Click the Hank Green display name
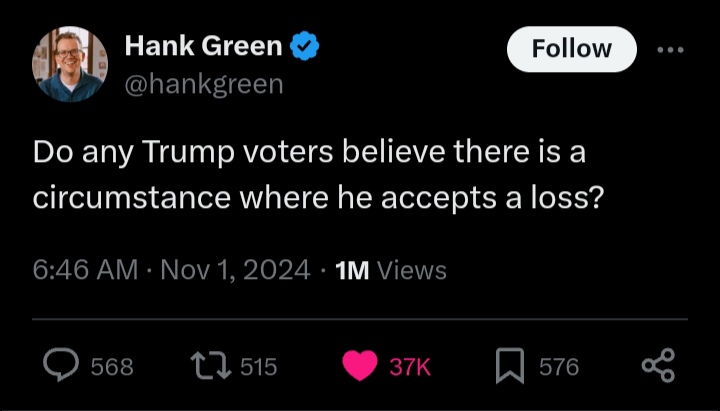The width and height of the screenshot is (720, 411). pos(203,46)
